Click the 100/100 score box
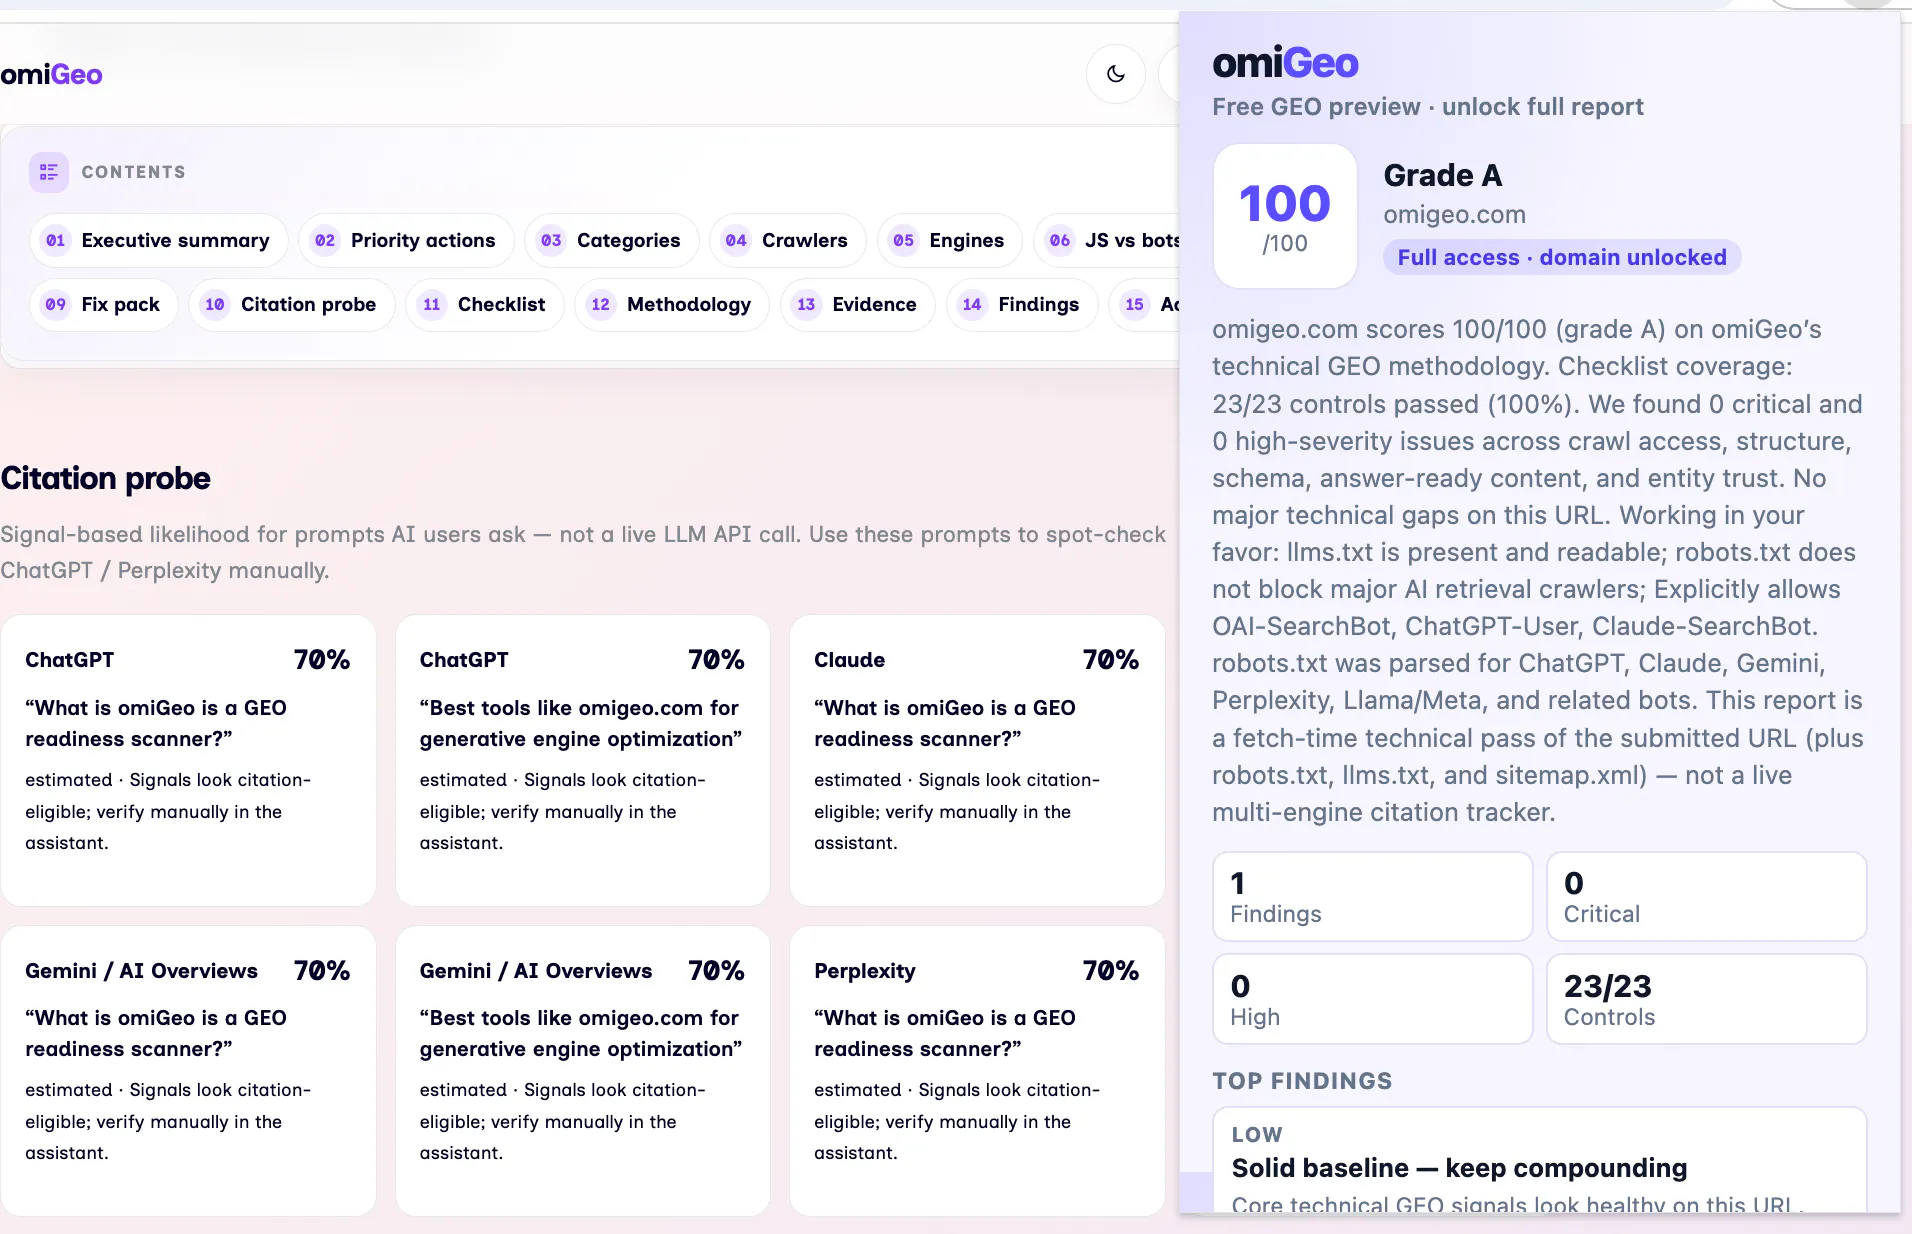Image resolution: width=1912 pixels, height=1234 pixels. (1285, 216)
